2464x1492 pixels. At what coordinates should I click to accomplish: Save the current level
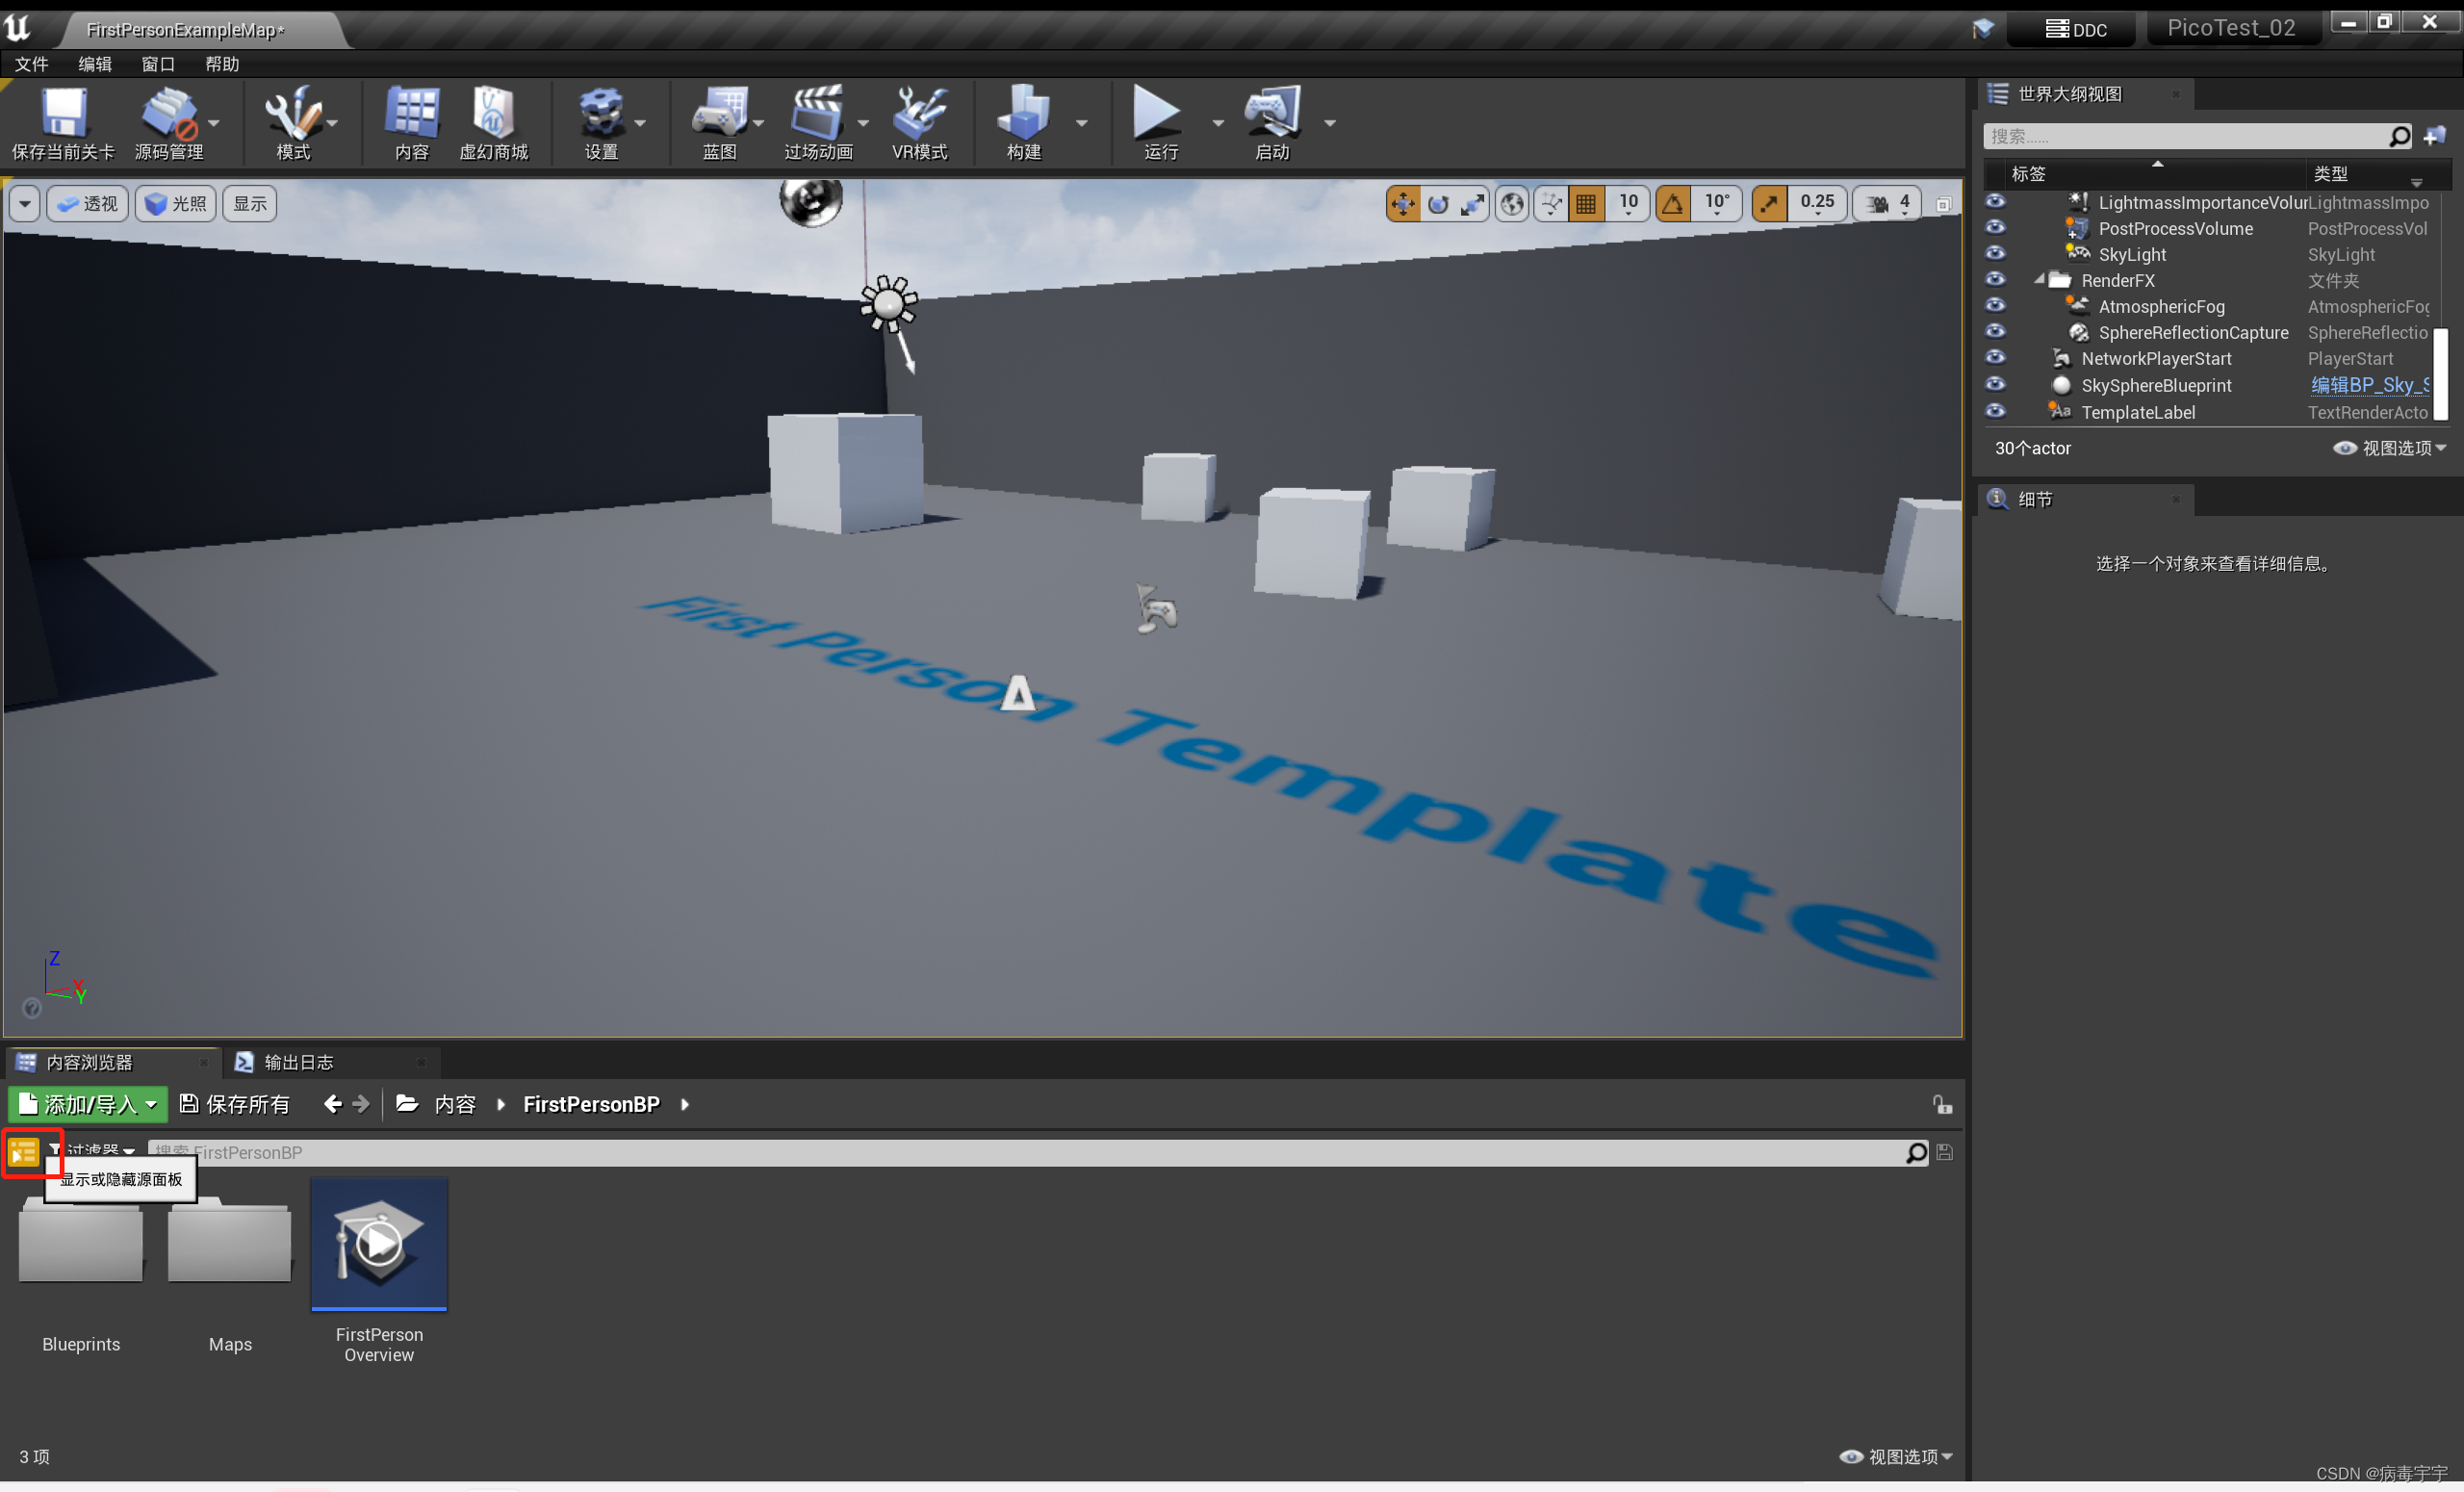click(x=62, y=122)
